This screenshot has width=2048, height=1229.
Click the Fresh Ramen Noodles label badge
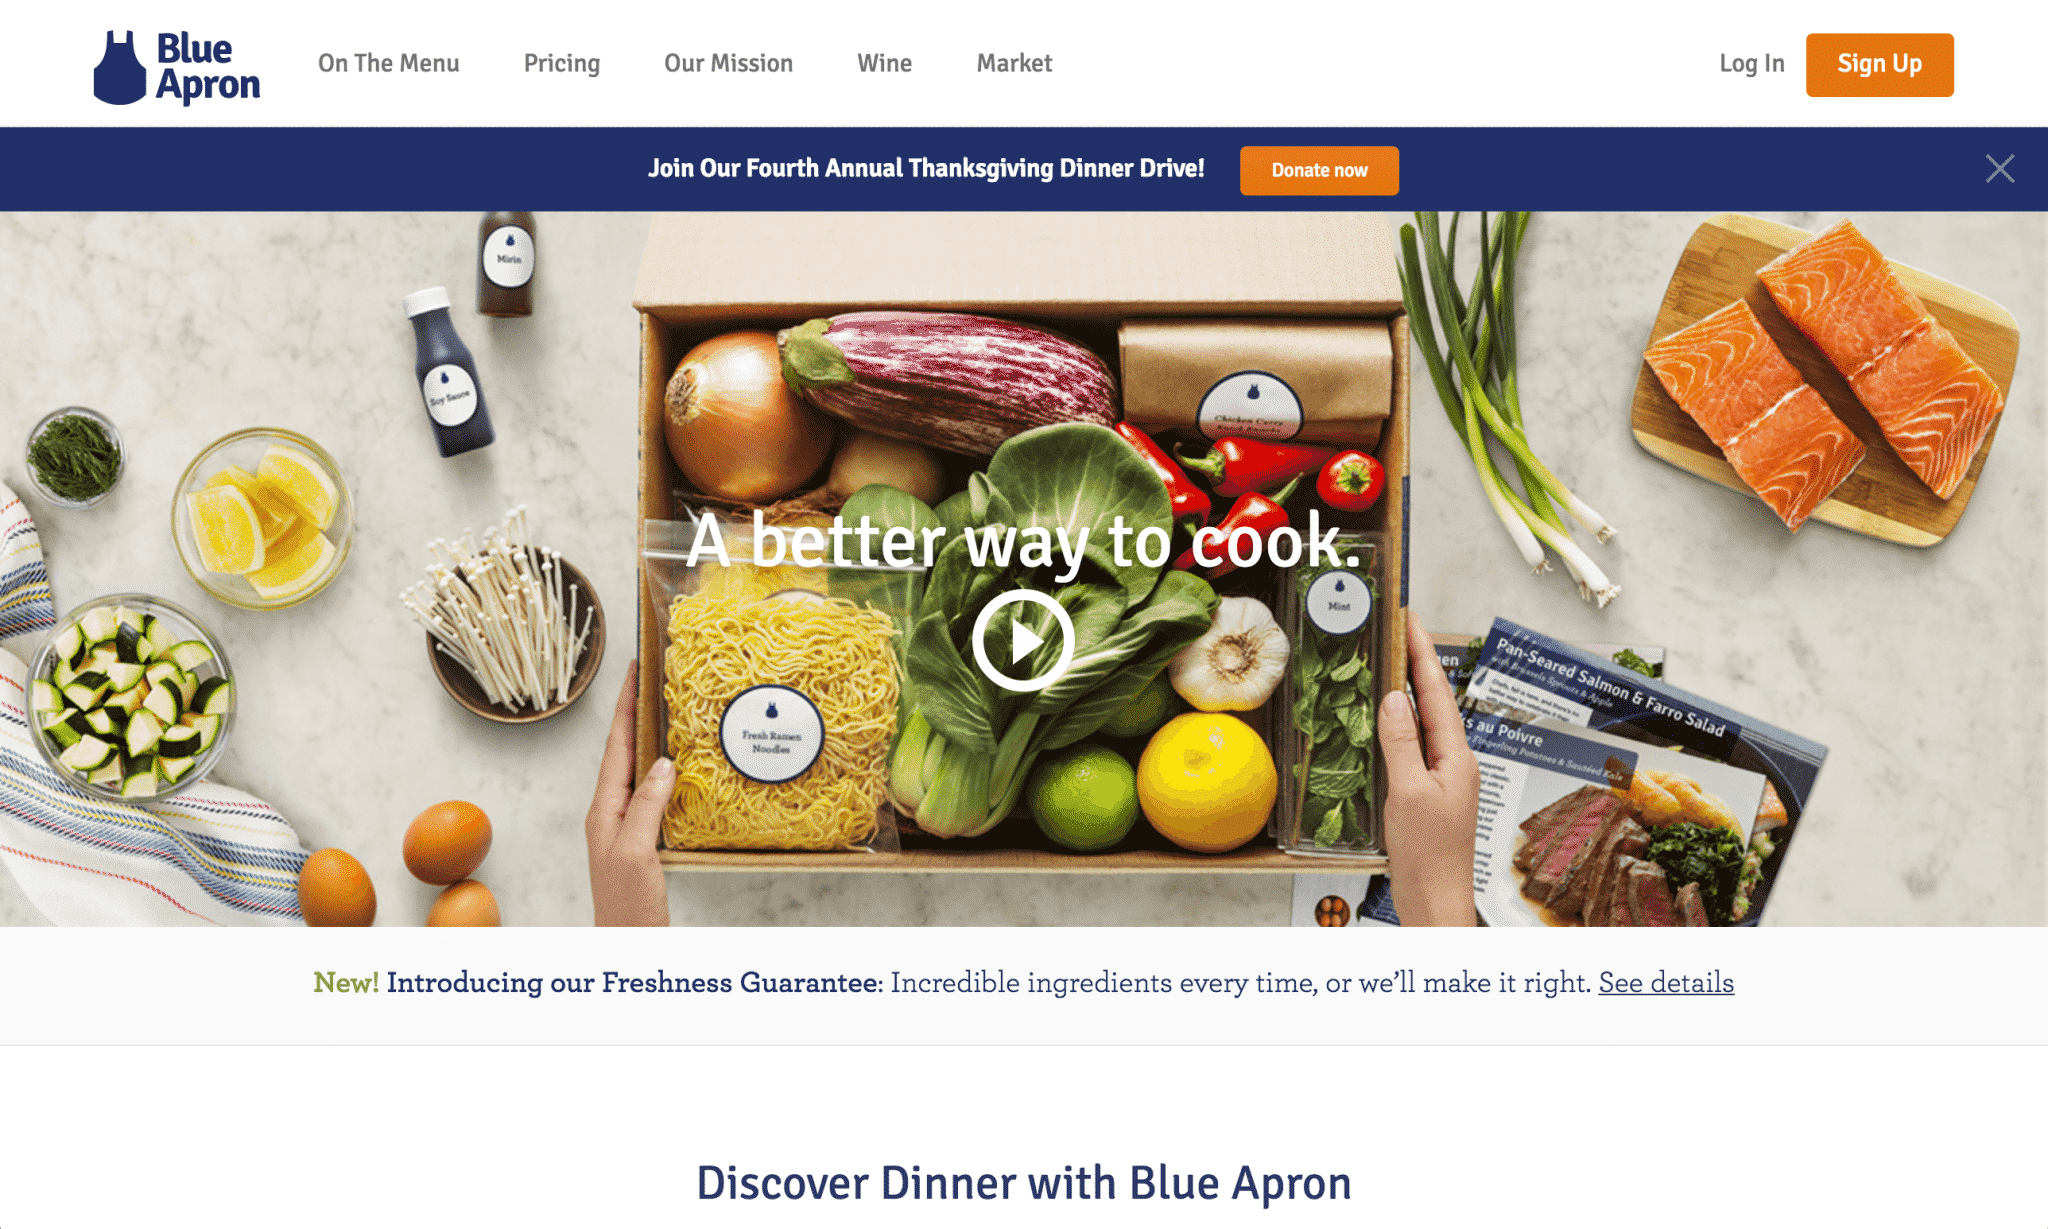[x=771, y=735]
